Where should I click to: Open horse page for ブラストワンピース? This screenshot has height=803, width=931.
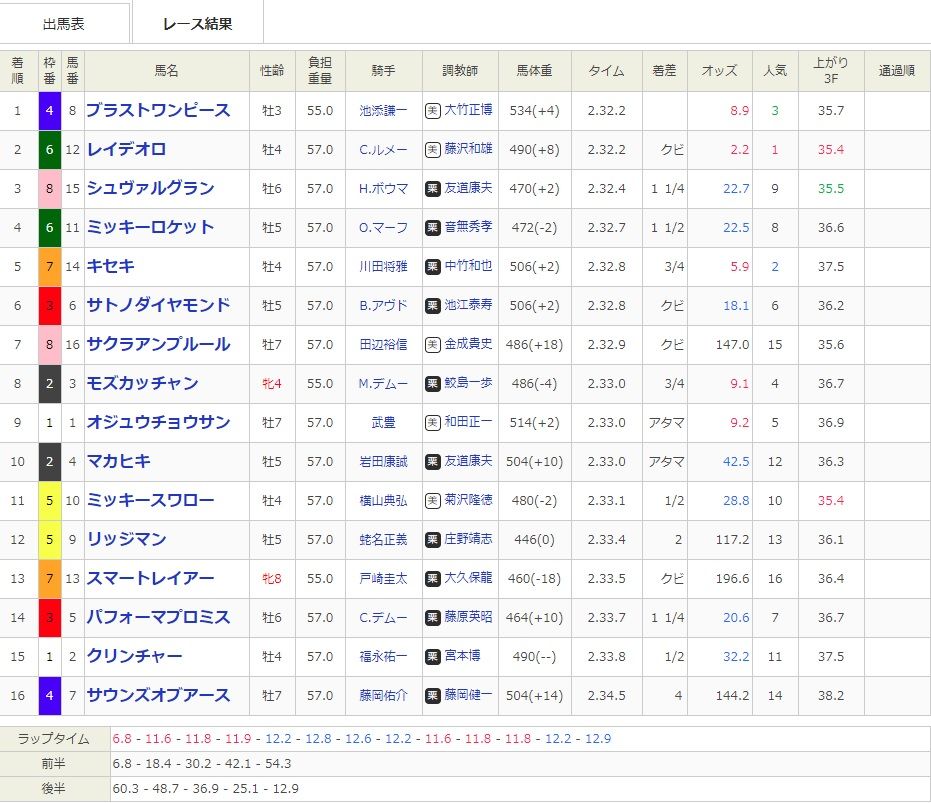point(158,111)
